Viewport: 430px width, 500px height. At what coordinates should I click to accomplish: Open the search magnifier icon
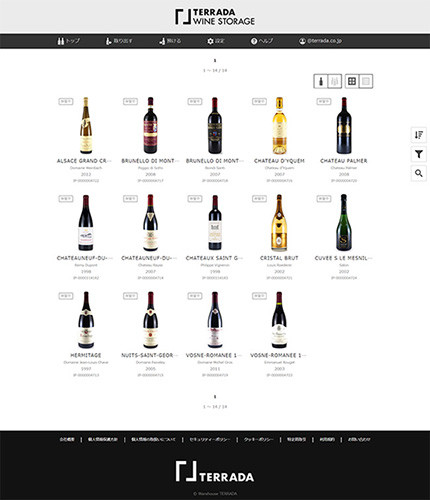[x=419, y=173]
